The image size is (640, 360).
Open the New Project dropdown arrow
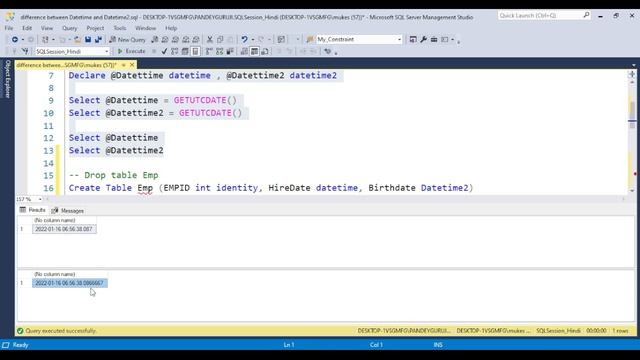click(x=53, y=40)
